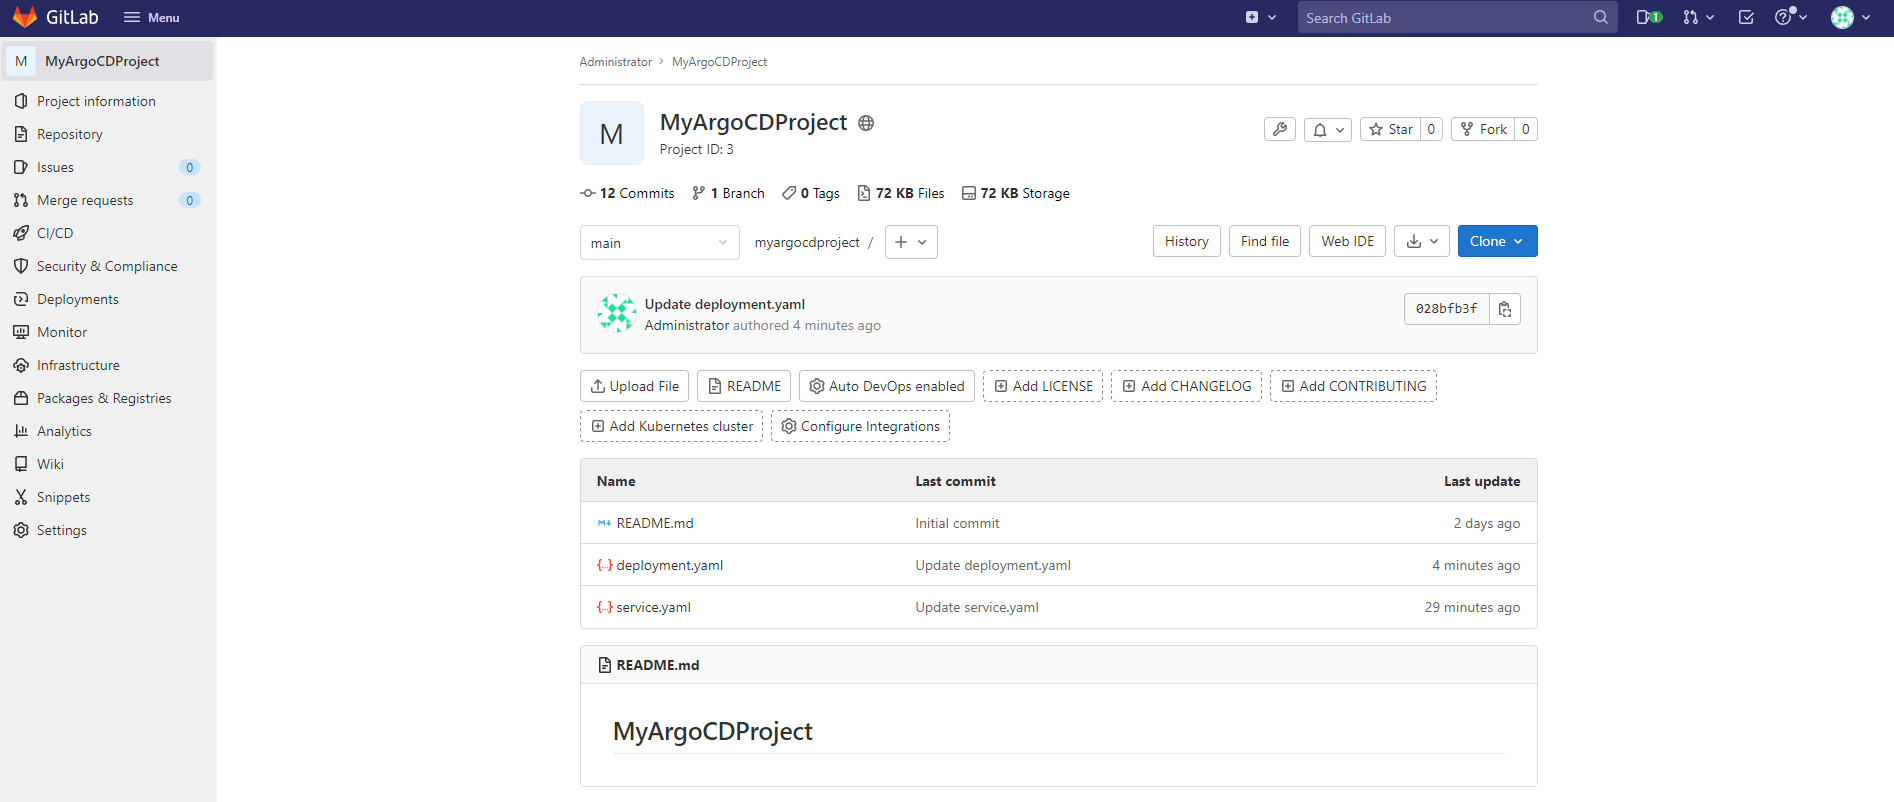Click the Snippets scissors icon
Image resolution: width=1894 pixels, height=802 pixels.
21,497
